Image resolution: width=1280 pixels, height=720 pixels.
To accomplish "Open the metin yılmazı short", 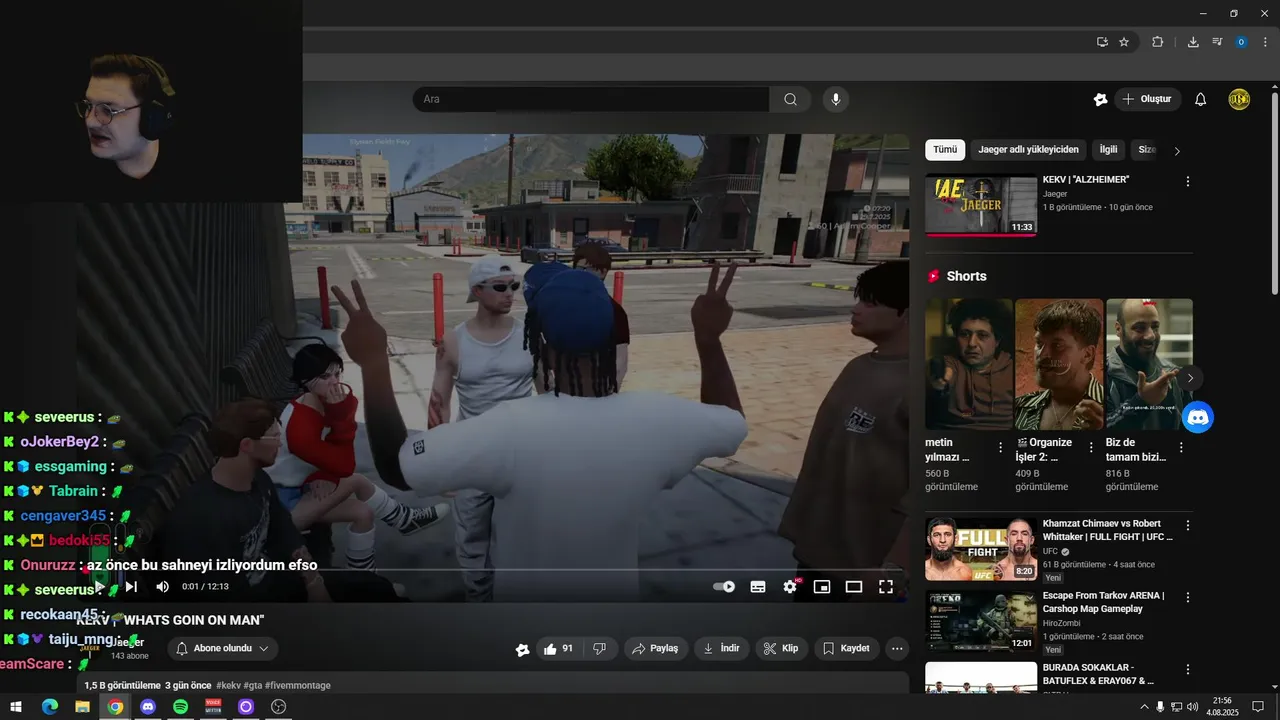I will (969, 365).
